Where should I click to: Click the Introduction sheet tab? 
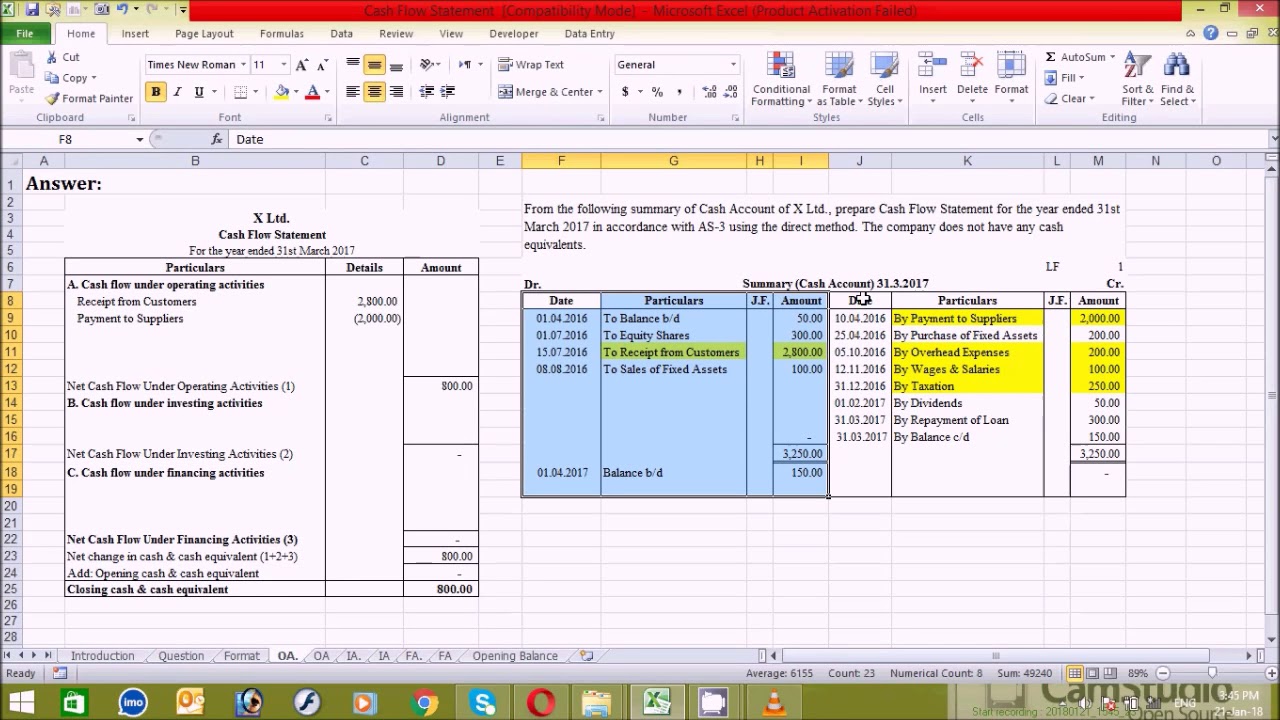[x=102, y=656]
